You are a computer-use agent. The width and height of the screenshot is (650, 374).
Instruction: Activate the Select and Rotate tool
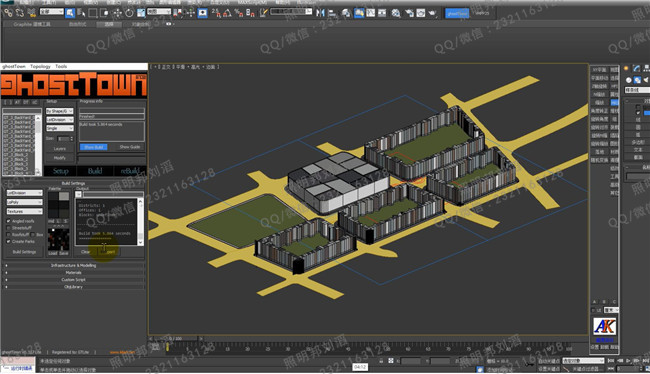tap(129, 13)
